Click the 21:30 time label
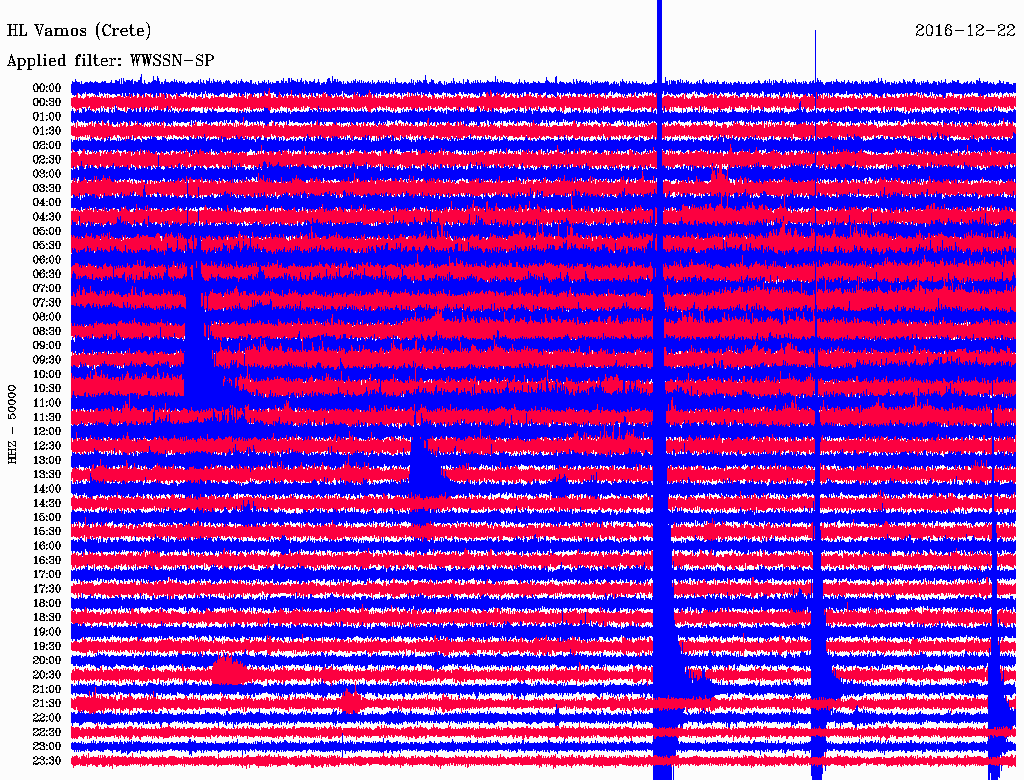The height and width of the screenshot is (780, 1024). pyautogui.click(x=47, y=704)
